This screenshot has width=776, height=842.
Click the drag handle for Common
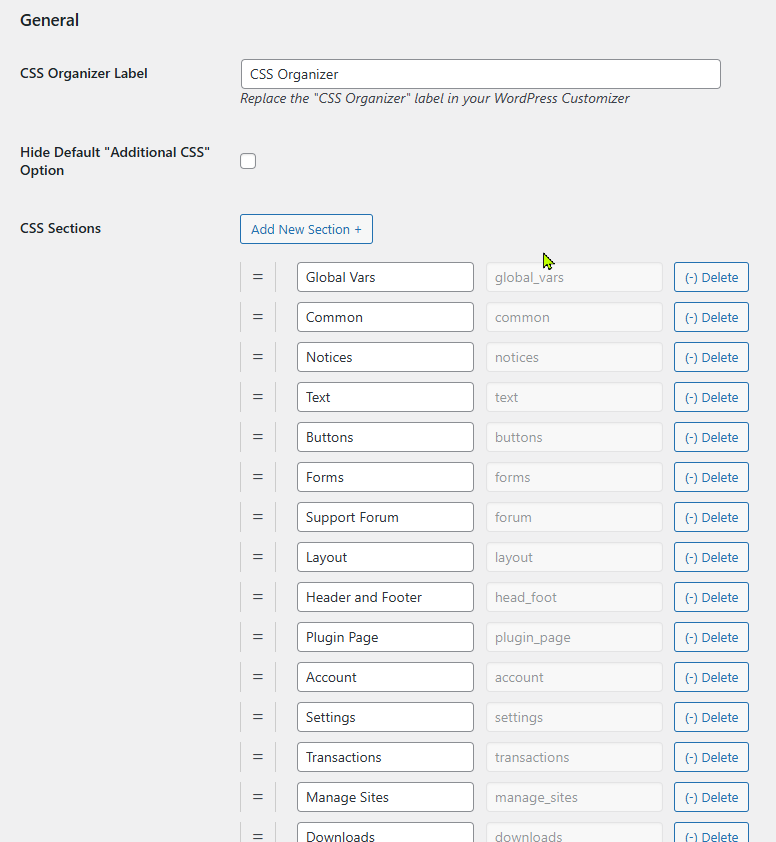(258, 317)
